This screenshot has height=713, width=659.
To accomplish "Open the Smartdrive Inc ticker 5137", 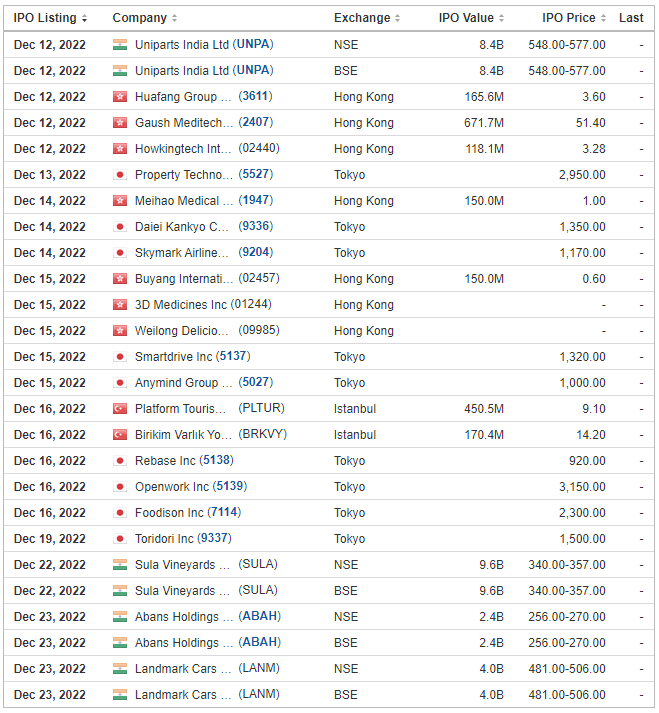I will point(233,356).
